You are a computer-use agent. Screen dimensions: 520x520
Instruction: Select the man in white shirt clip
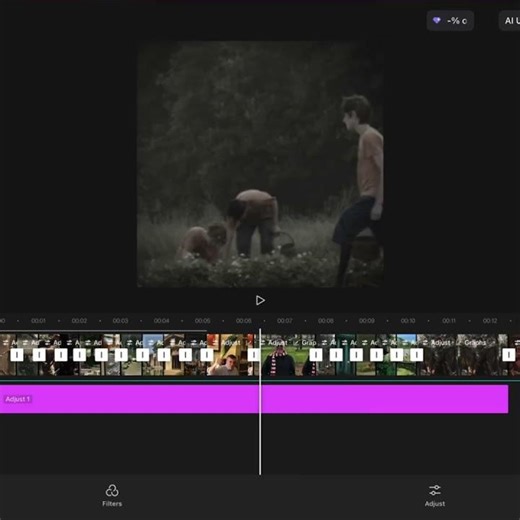[229, 355]
